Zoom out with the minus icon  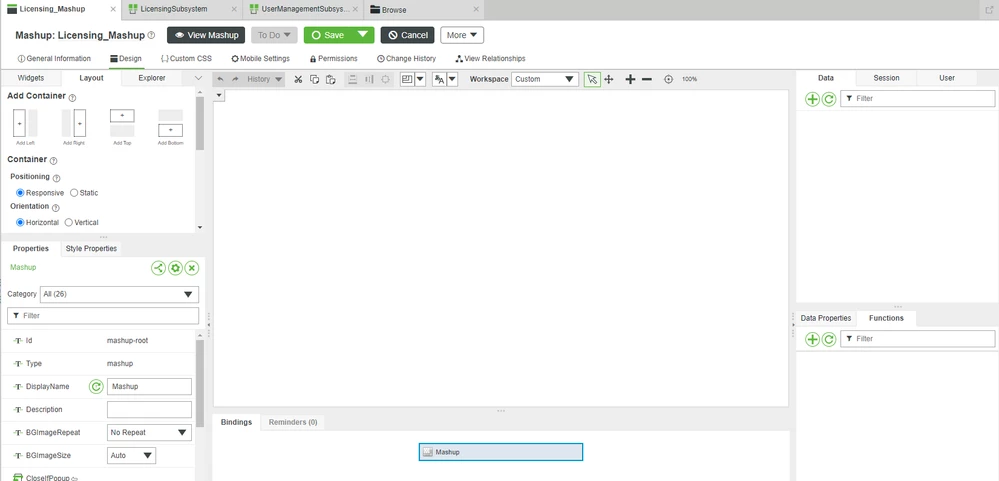point(647,79)
